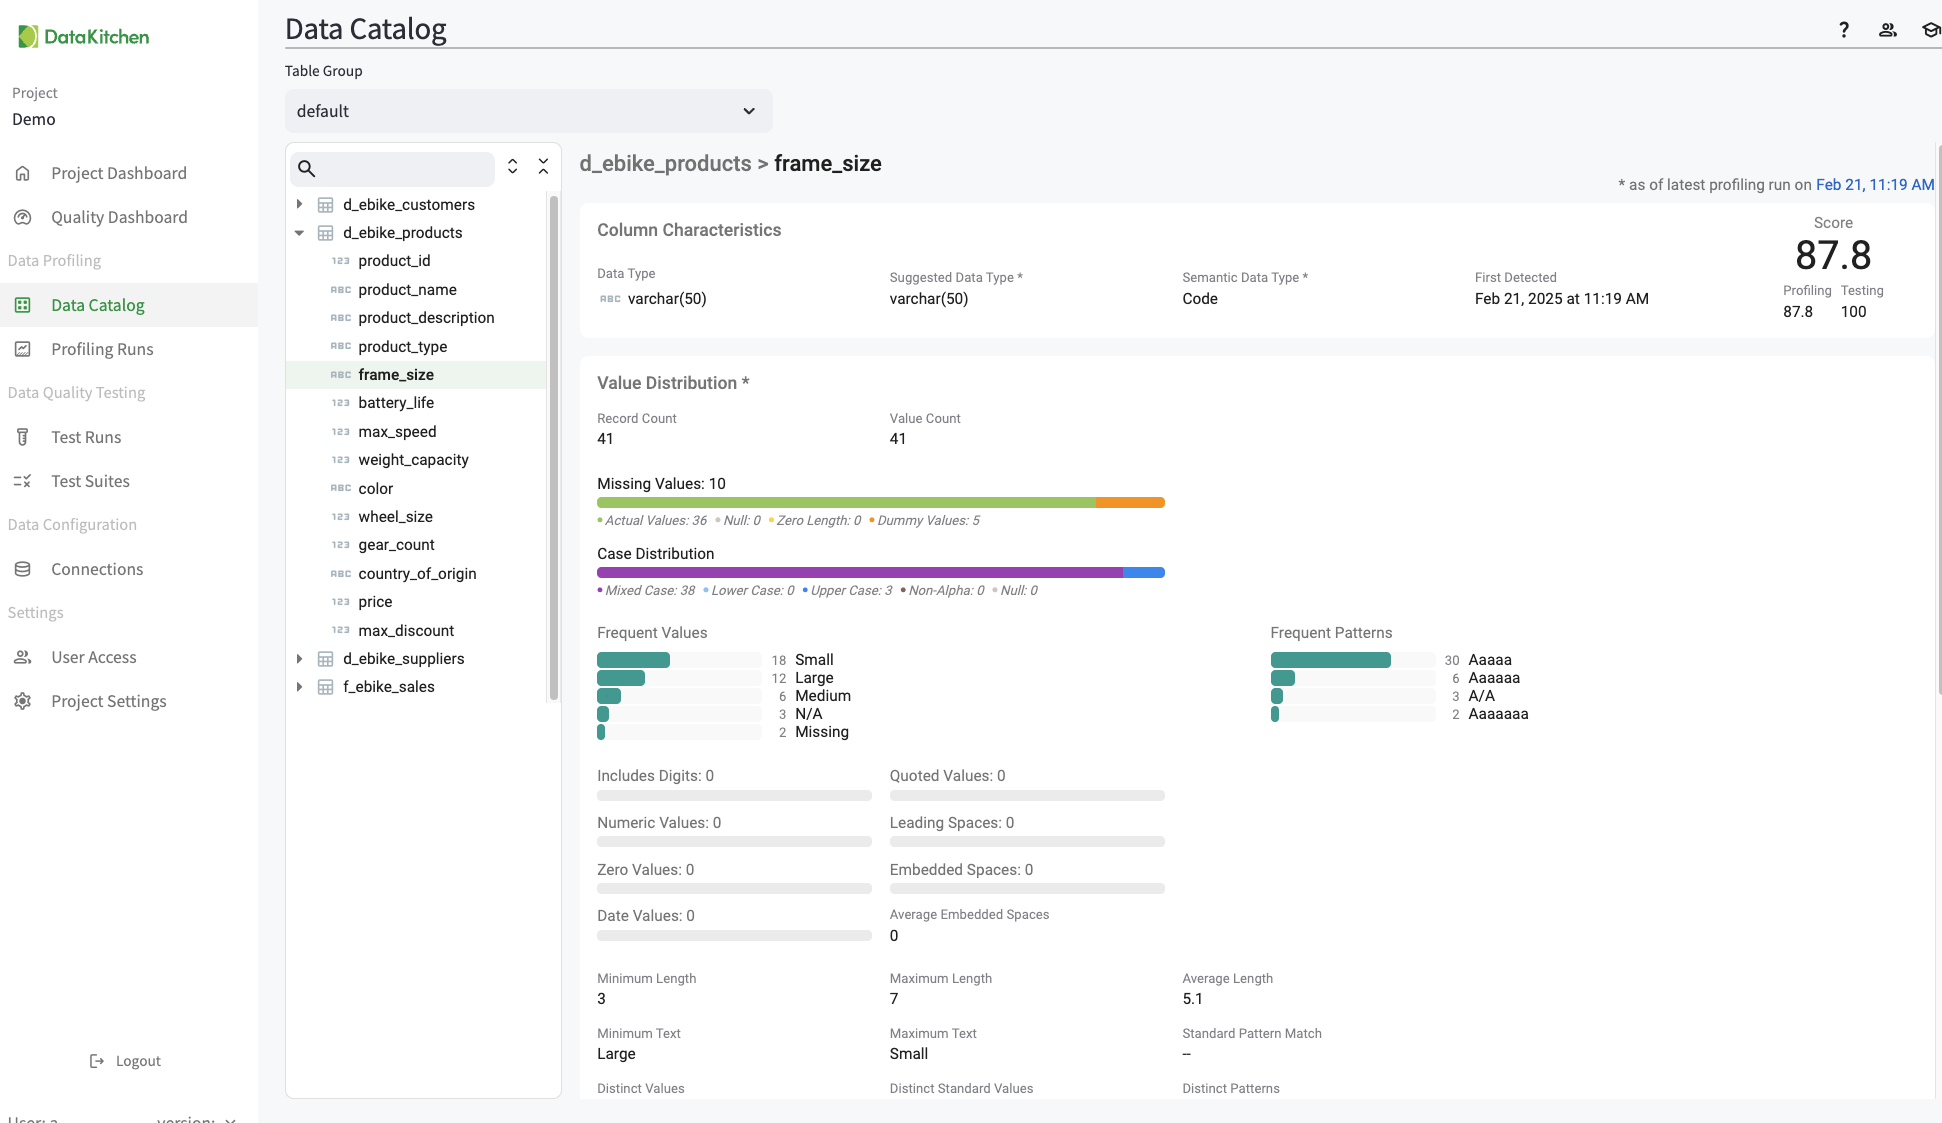Collapse the d_ebike_products table node
Image resolution: width=1942 pixels, height=1123 pixels.
299,233
